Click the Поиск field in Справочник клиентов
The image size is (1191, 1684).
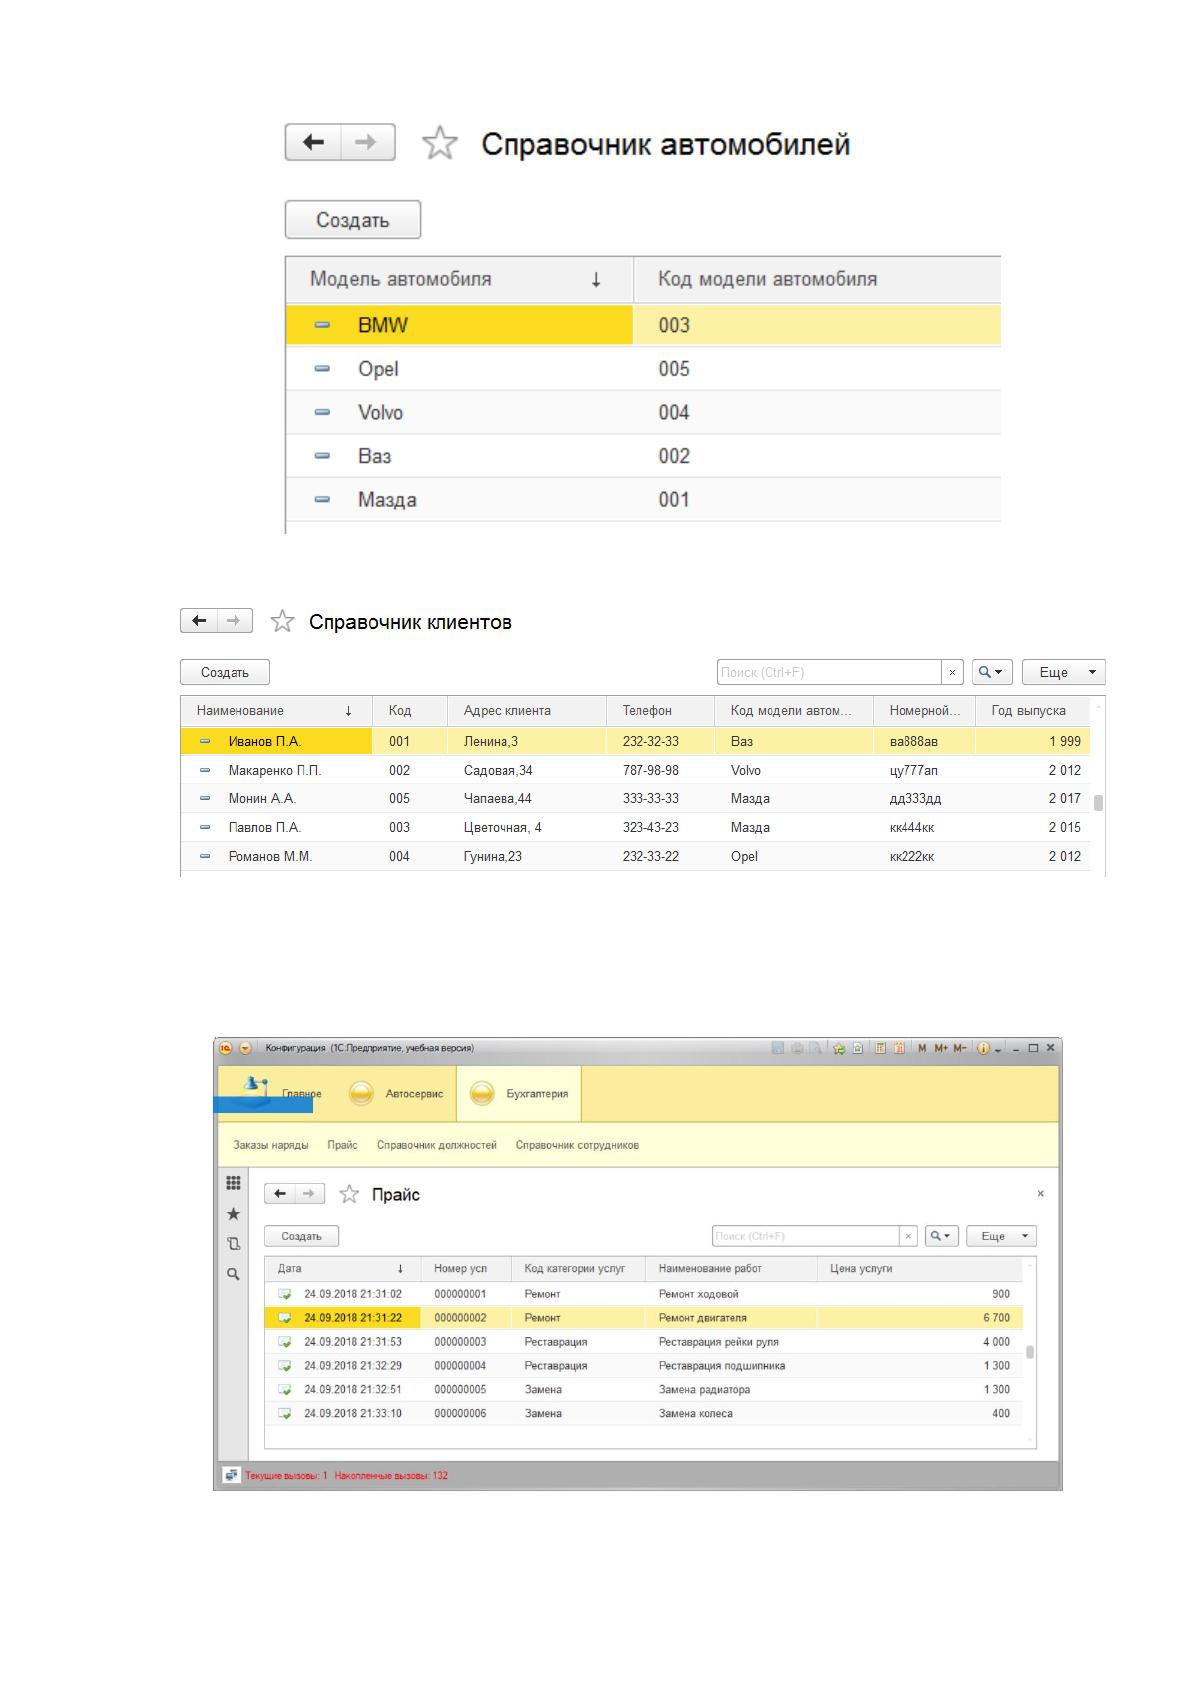(x=829, y=672)
